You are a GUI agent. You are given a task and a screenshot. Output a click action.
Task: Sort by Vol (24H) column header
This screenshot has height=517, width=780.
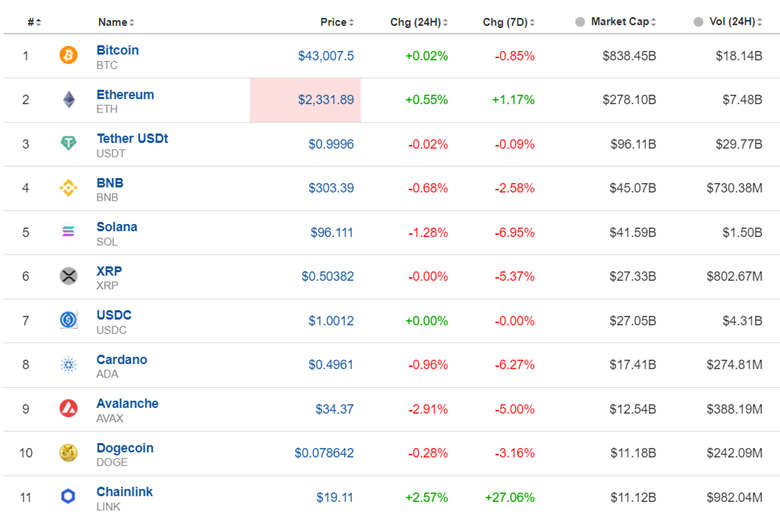point(735,21)
